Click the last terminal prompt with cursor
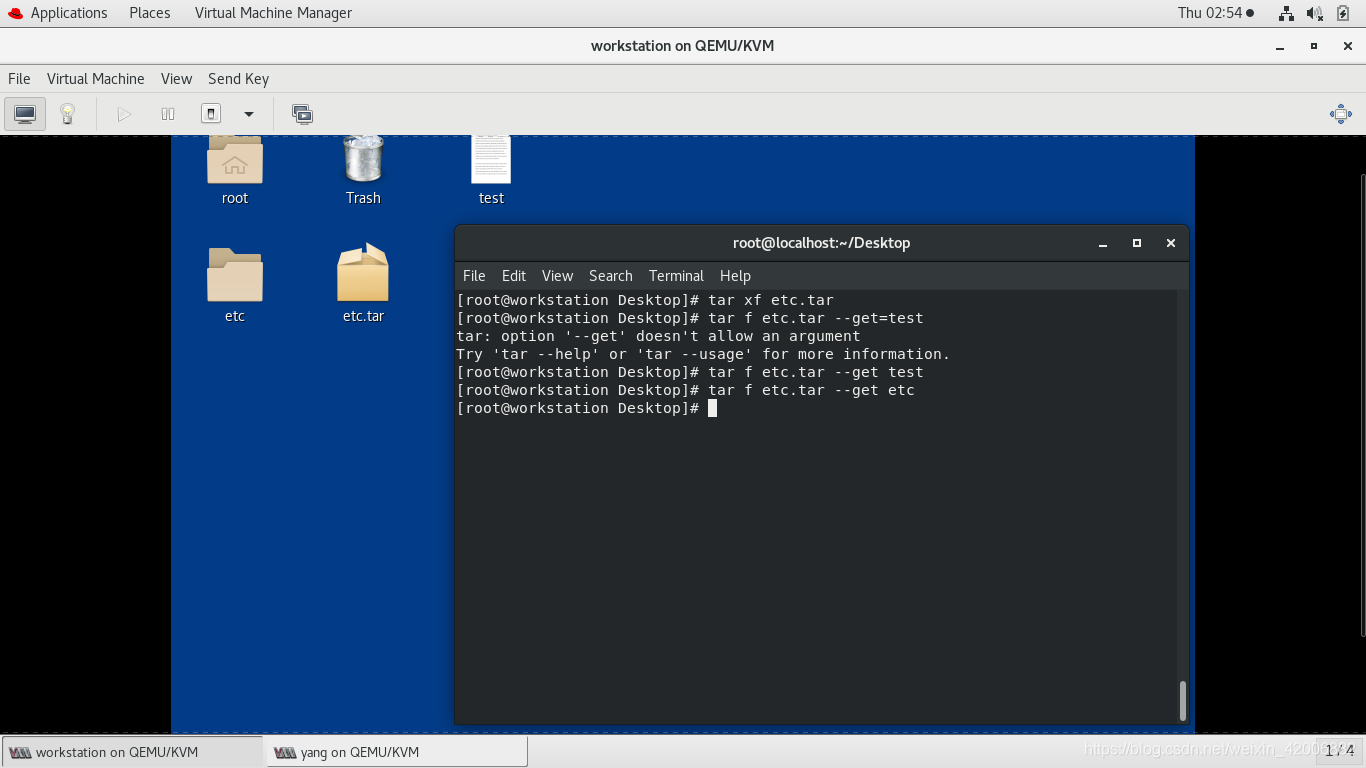The height and width of the screenshot is (768, 1366). pos(586,408)
